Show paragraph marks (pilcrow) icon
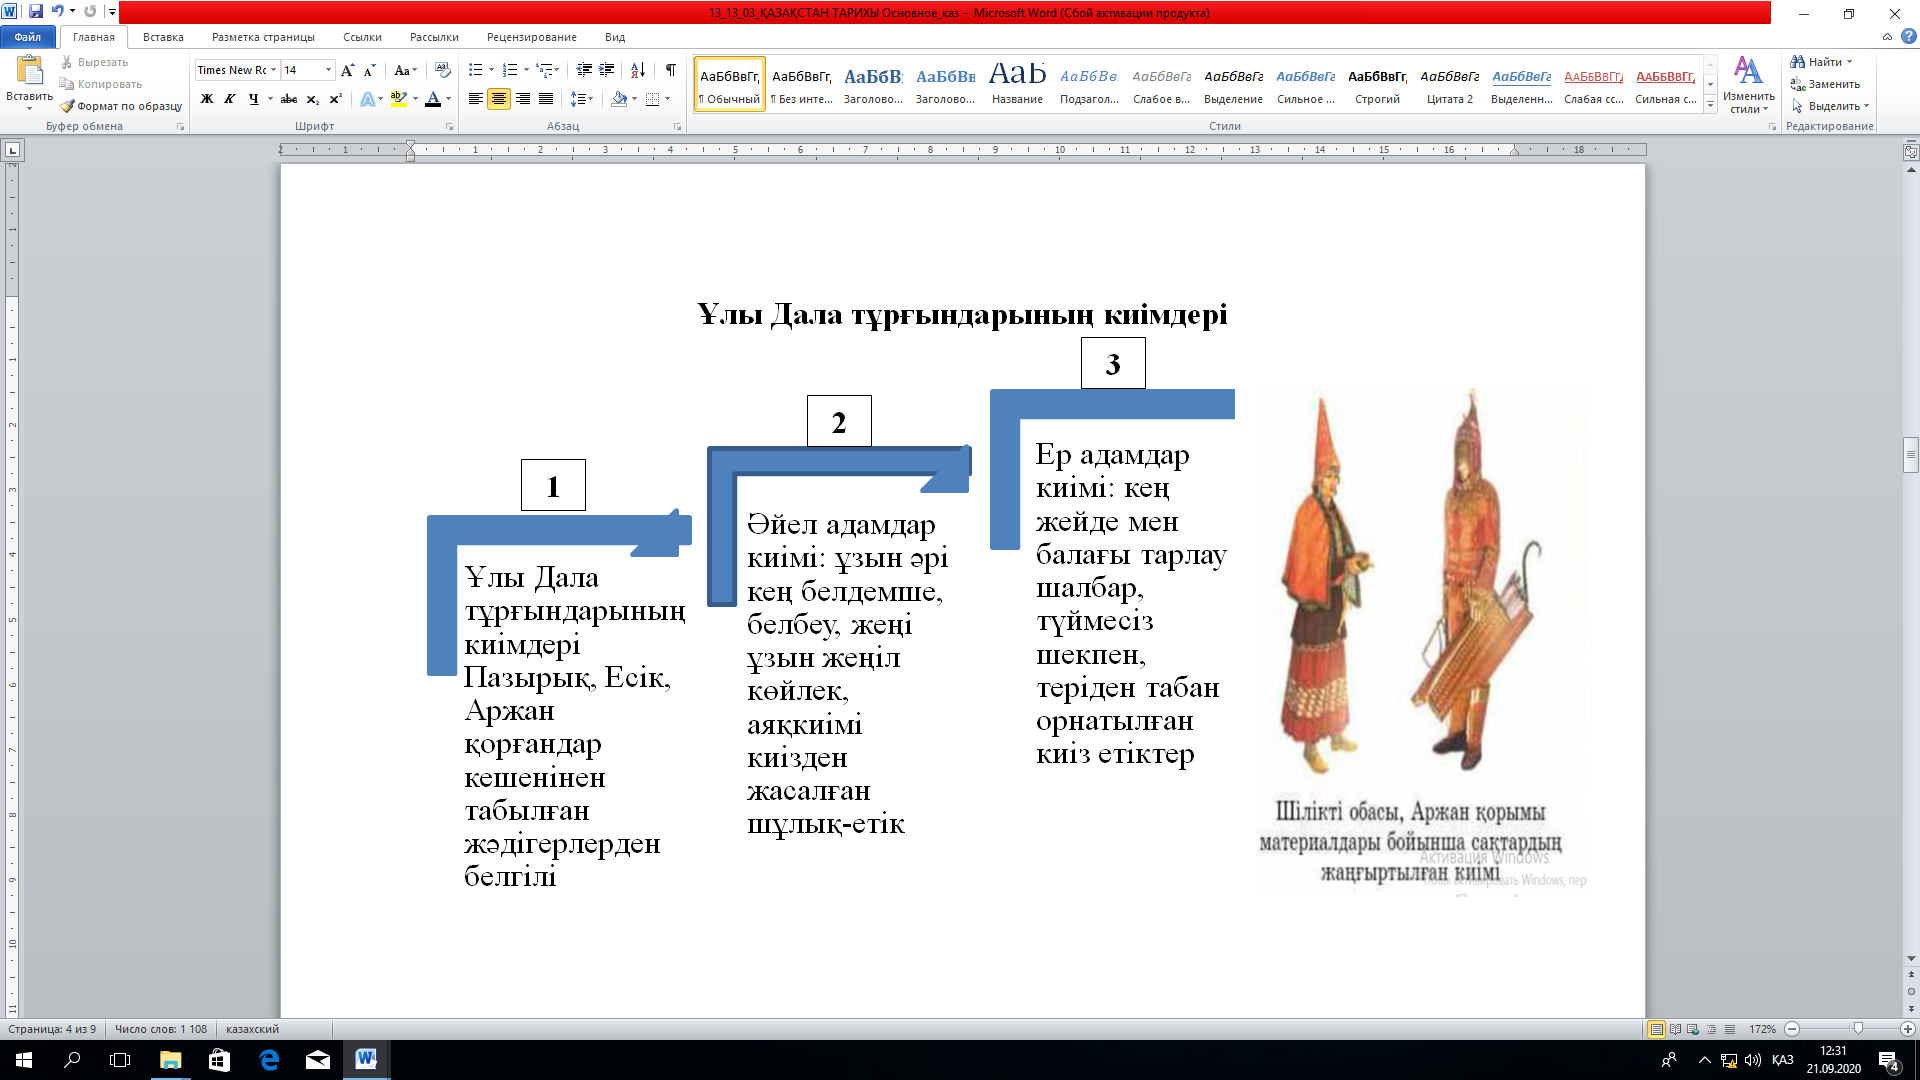Screen dimensions: 1920x1080 click(670, 70)
